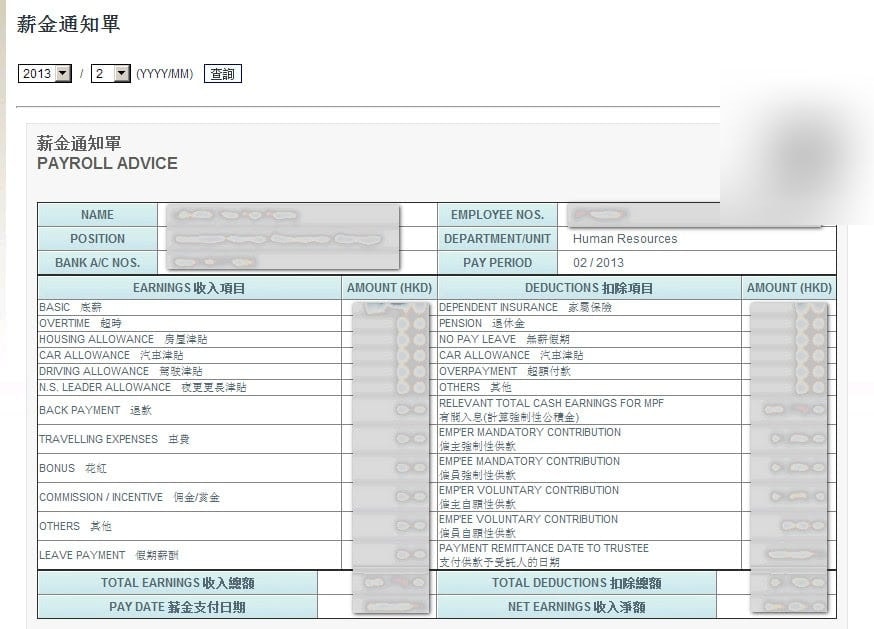
Task: Click EMP'EE MANDATORY CONTRIBUTION row label
Action: tap(529, 461)
